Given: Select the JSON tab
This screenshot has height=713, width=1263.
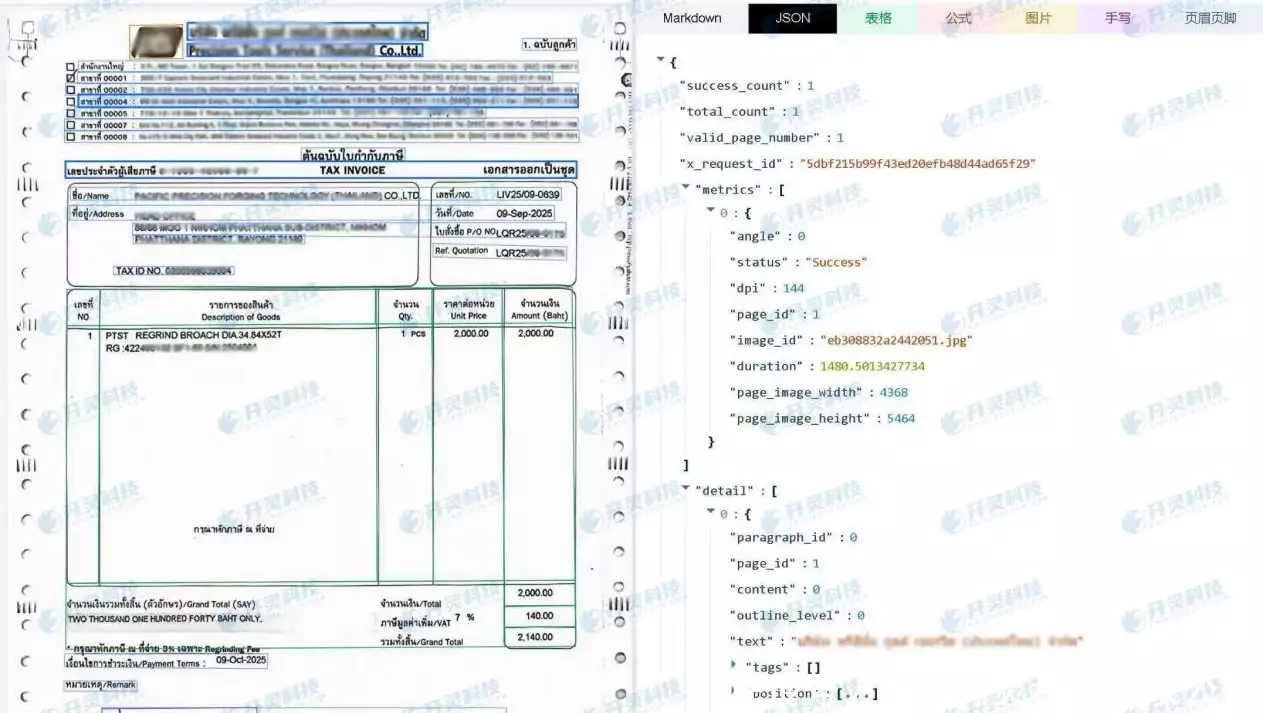Looking at the screenshot, I should point(792,18).
